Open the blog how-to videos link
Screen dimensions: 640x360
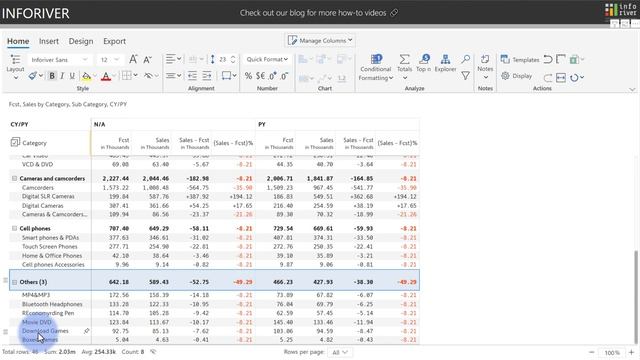coord(319,13)
